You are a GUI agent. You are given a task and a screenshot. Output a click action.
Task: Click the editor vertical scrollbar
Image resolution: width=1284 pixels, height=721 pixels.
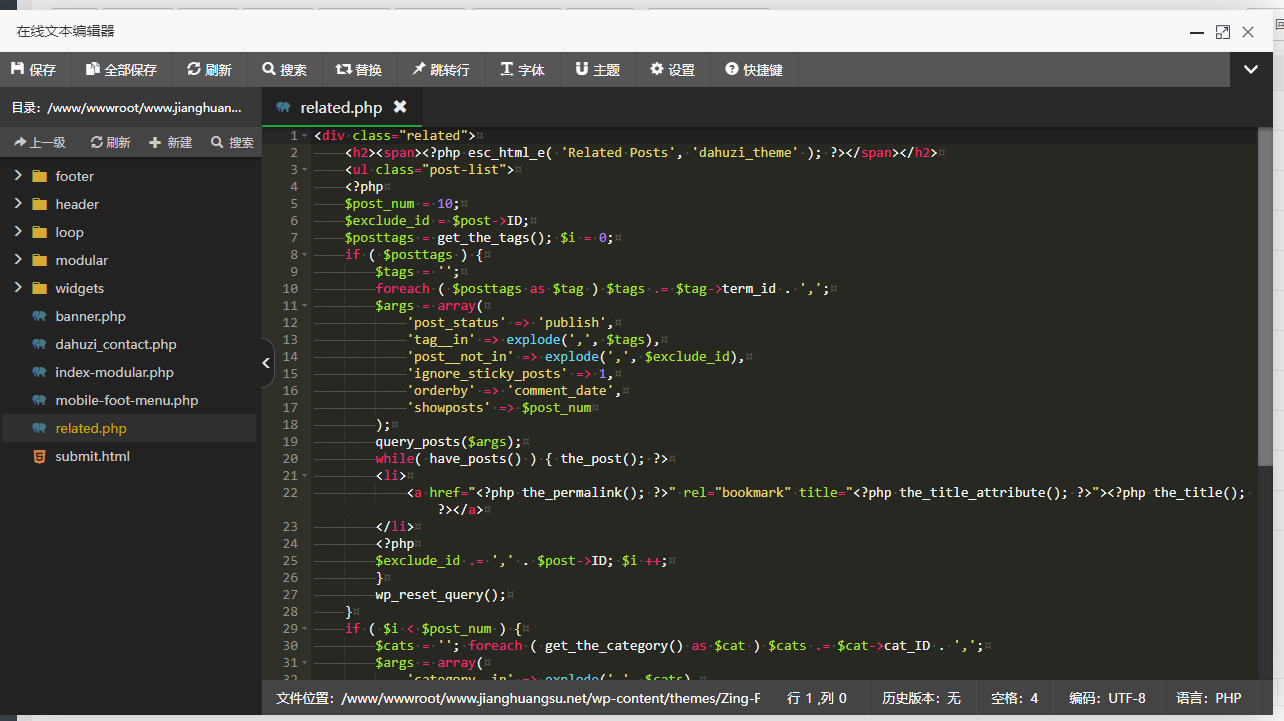1265,295
